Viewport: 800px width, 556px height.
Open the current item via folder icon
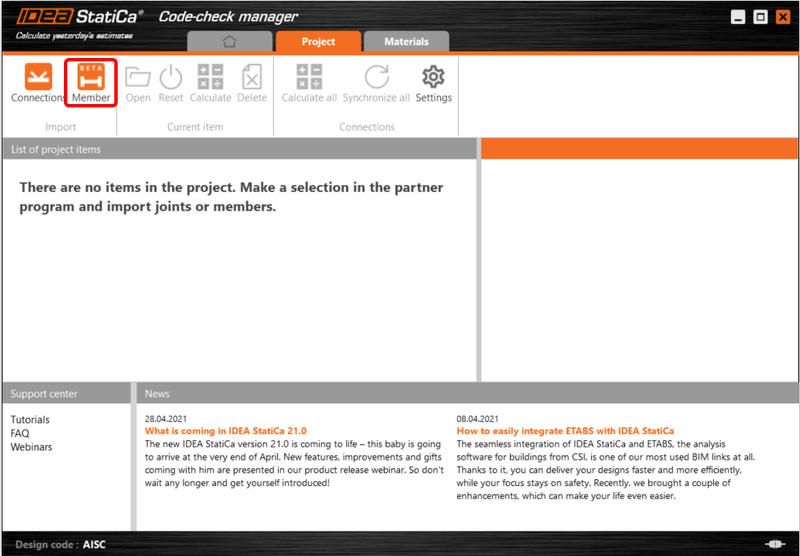click(138, 83)
